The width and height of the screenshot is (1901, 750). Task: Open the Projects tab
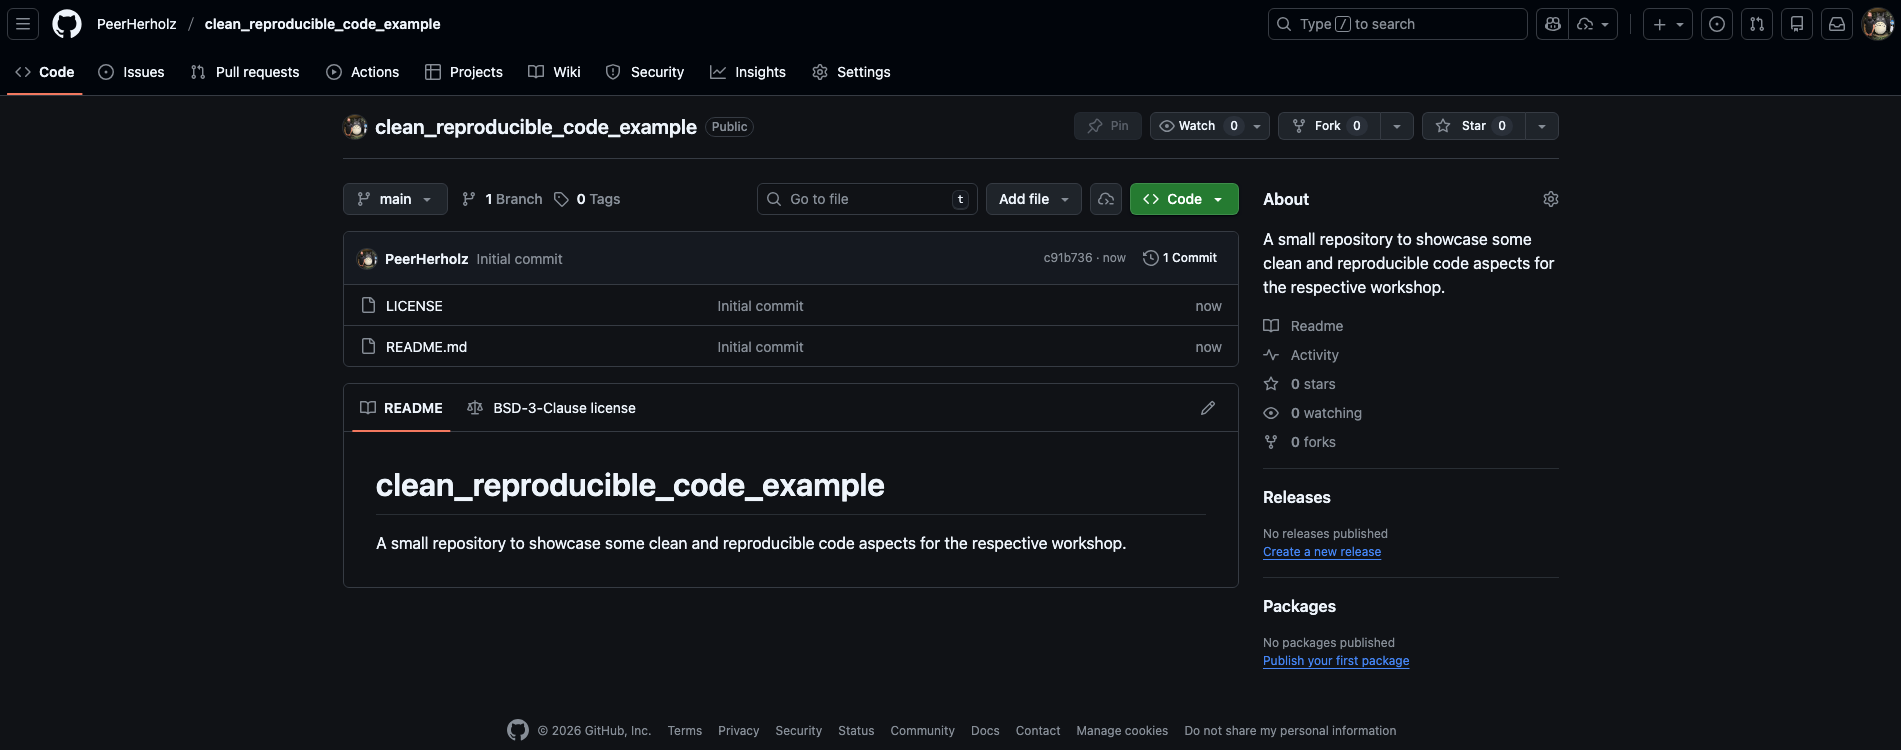point(464,72)
